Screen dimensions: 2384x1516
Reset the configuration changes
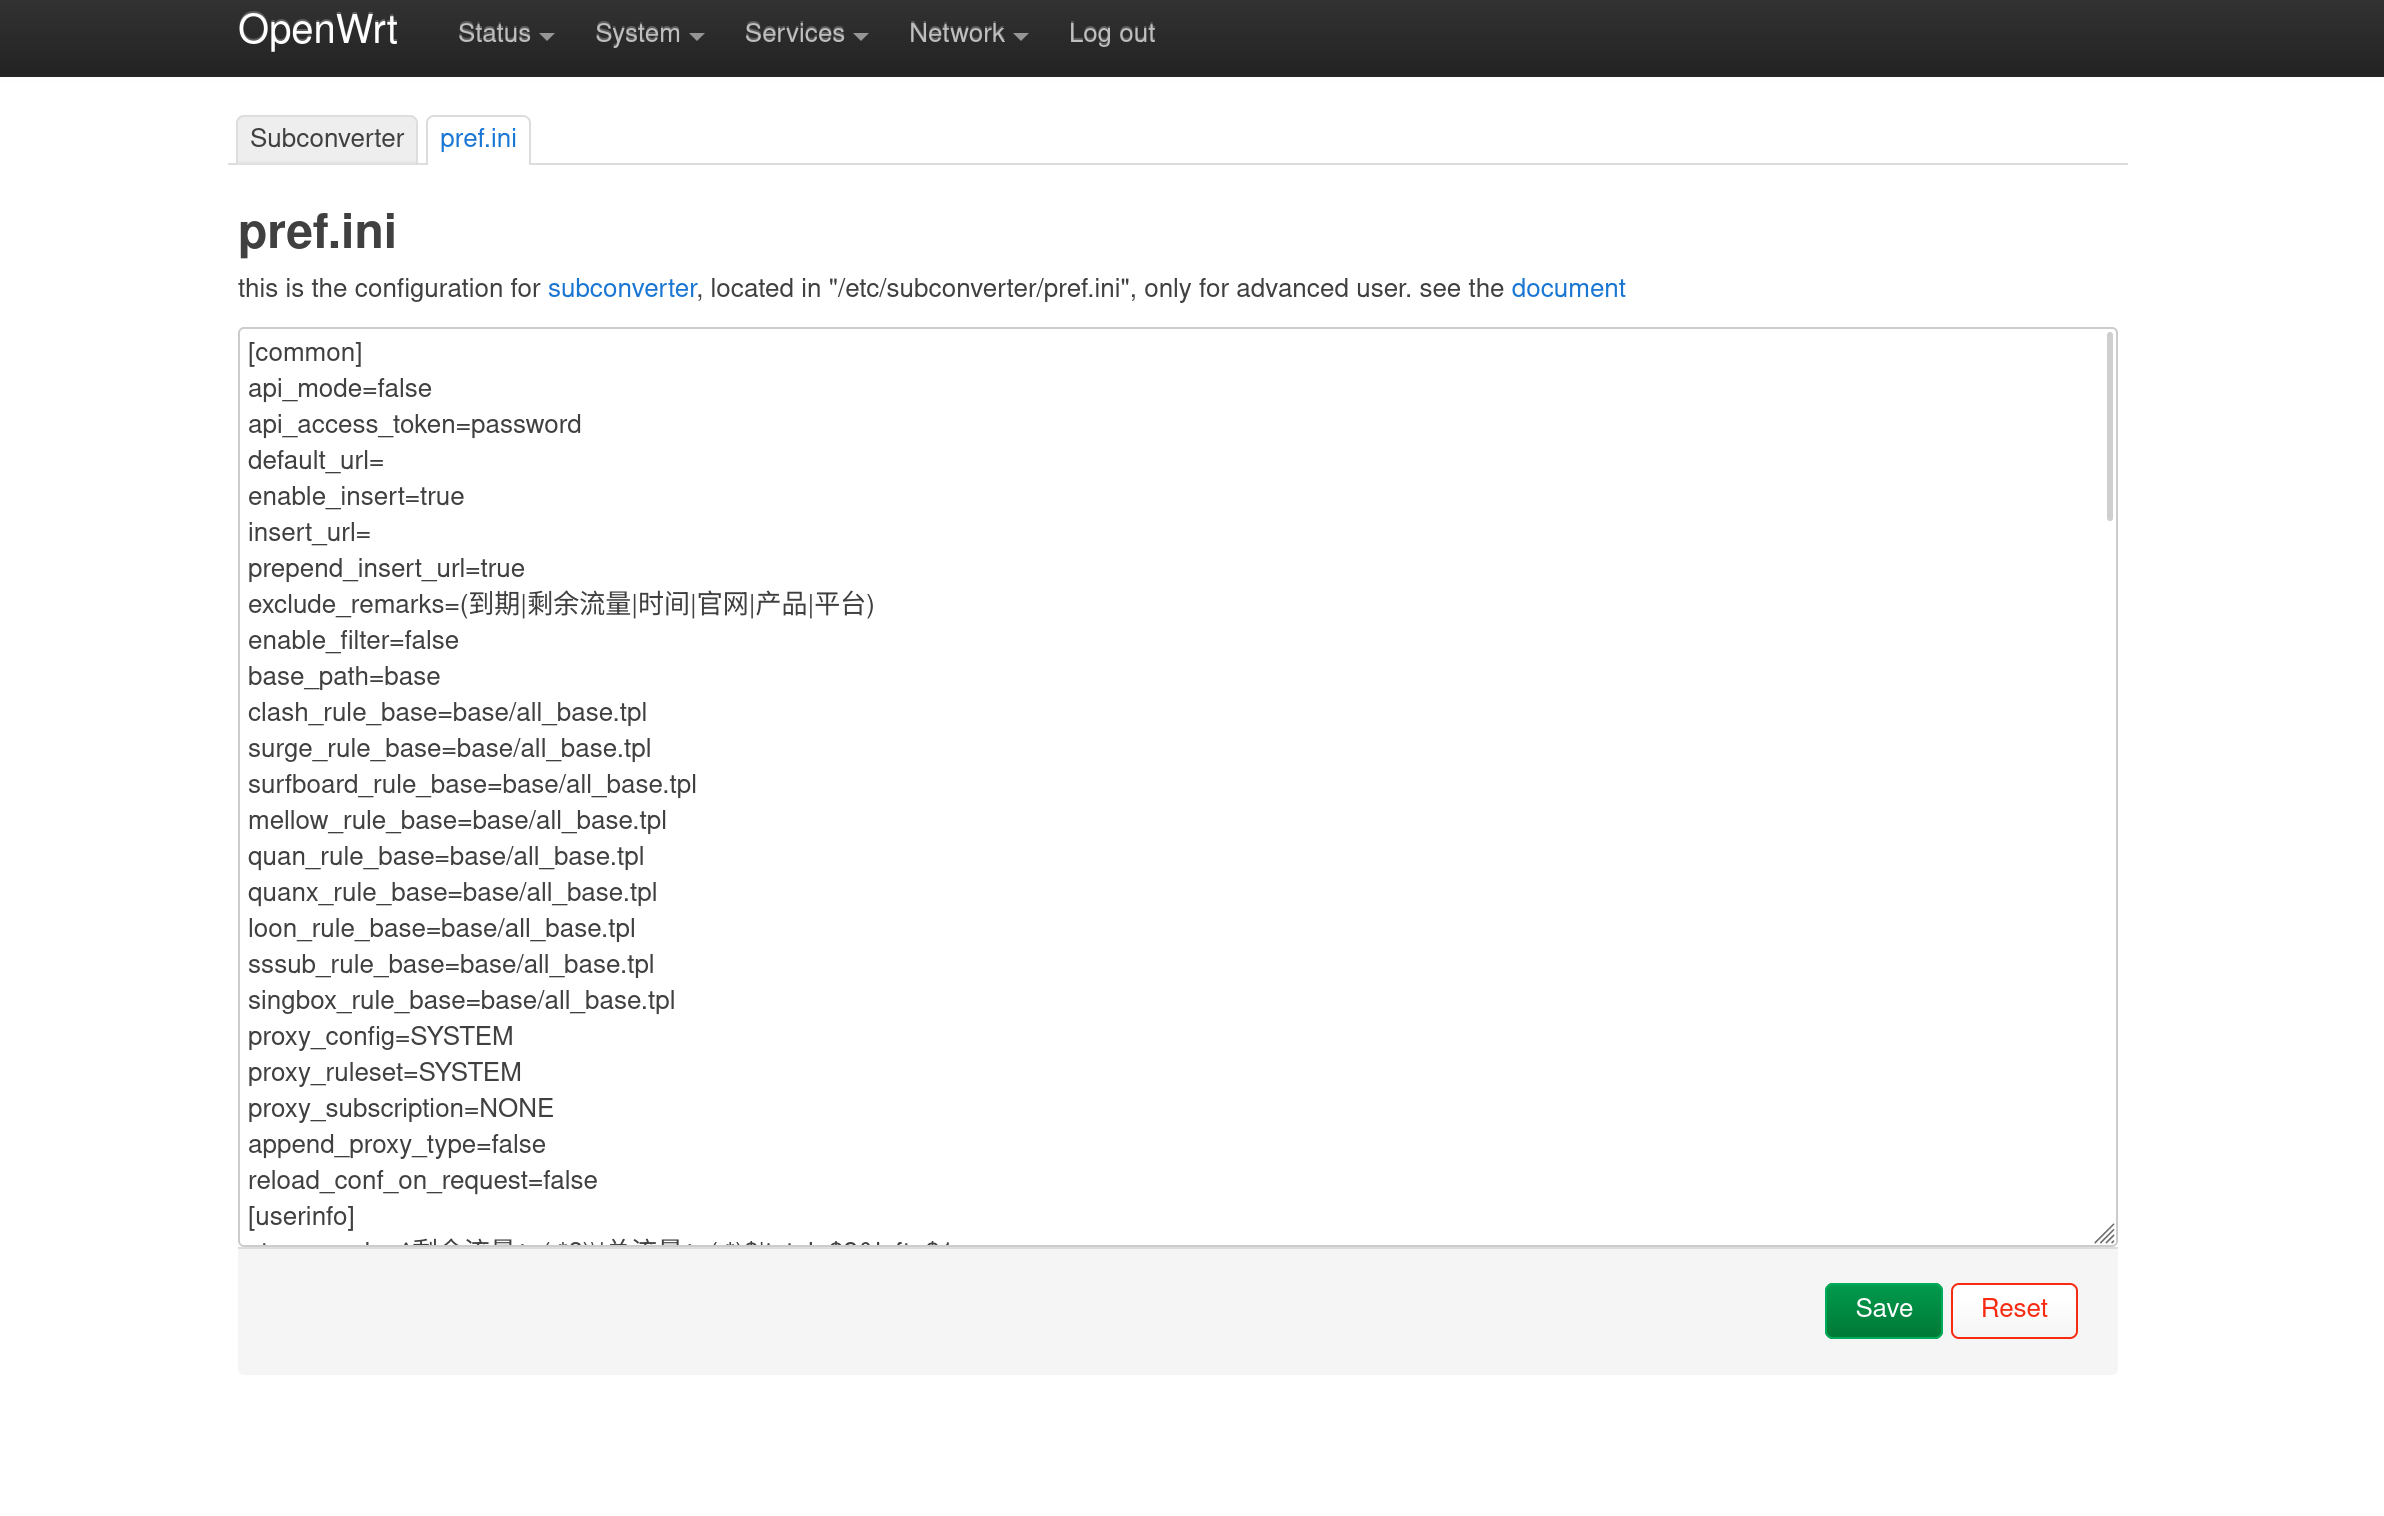2014,1309
